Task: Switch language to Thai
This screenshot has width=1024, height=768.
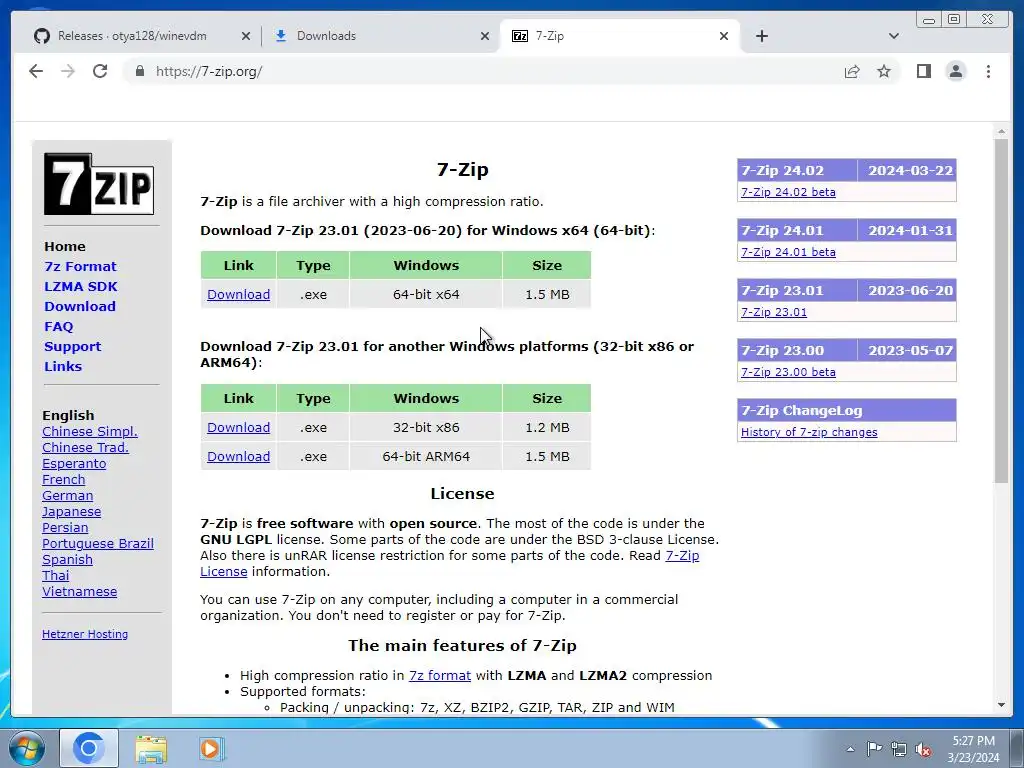Action: point(56,575)
